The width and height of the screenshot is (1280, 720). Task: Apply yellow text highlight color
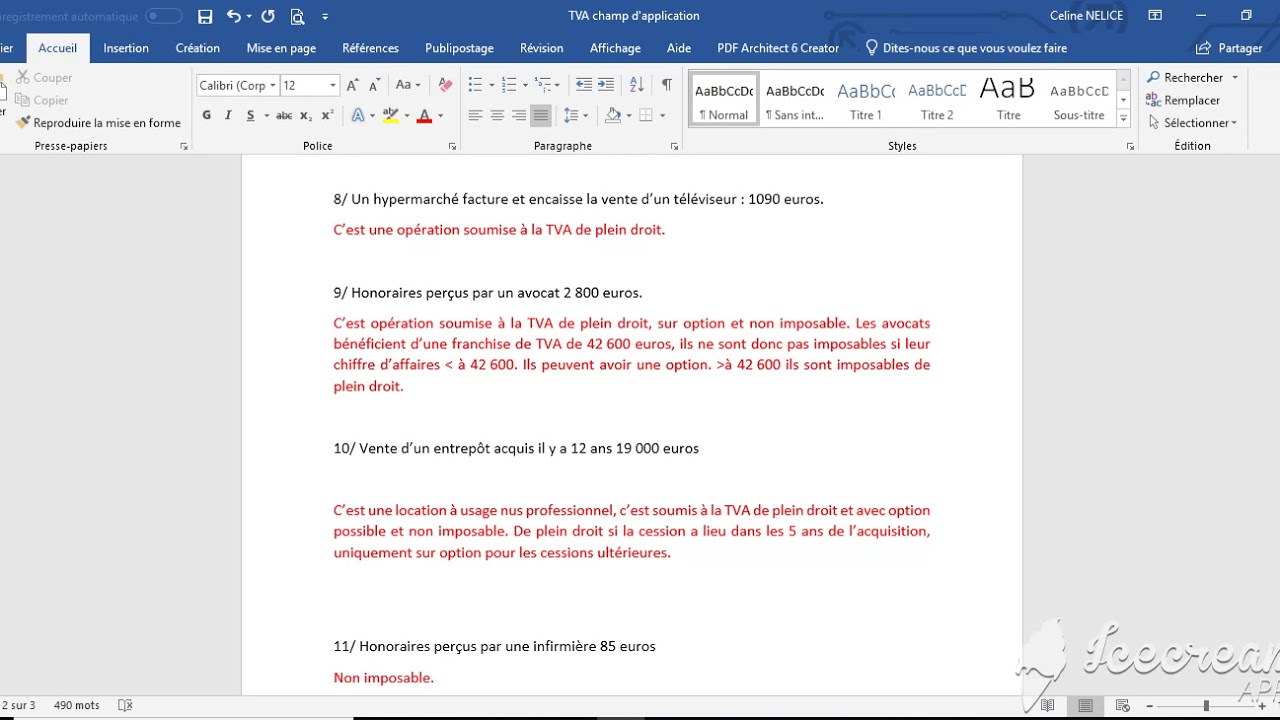click(x=390, y=116)
